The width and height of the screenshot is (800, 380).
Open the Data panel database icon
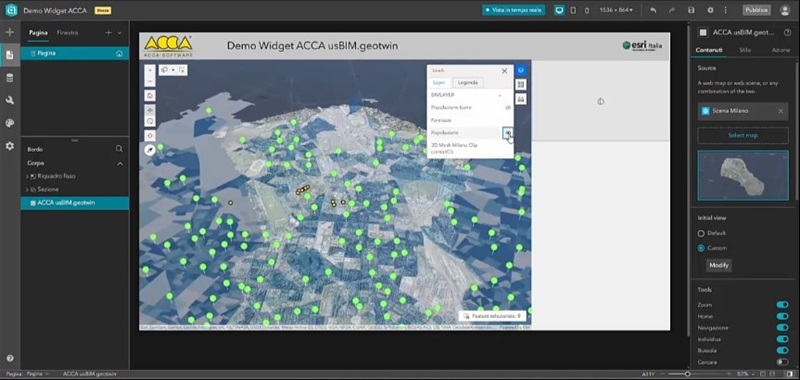(x=10, y=78)
